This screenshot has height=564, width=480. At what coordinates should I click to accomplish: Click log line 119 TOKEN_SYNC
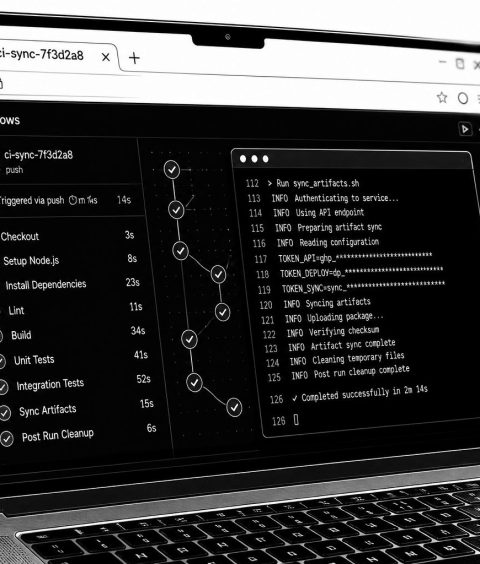pos(352,287)
